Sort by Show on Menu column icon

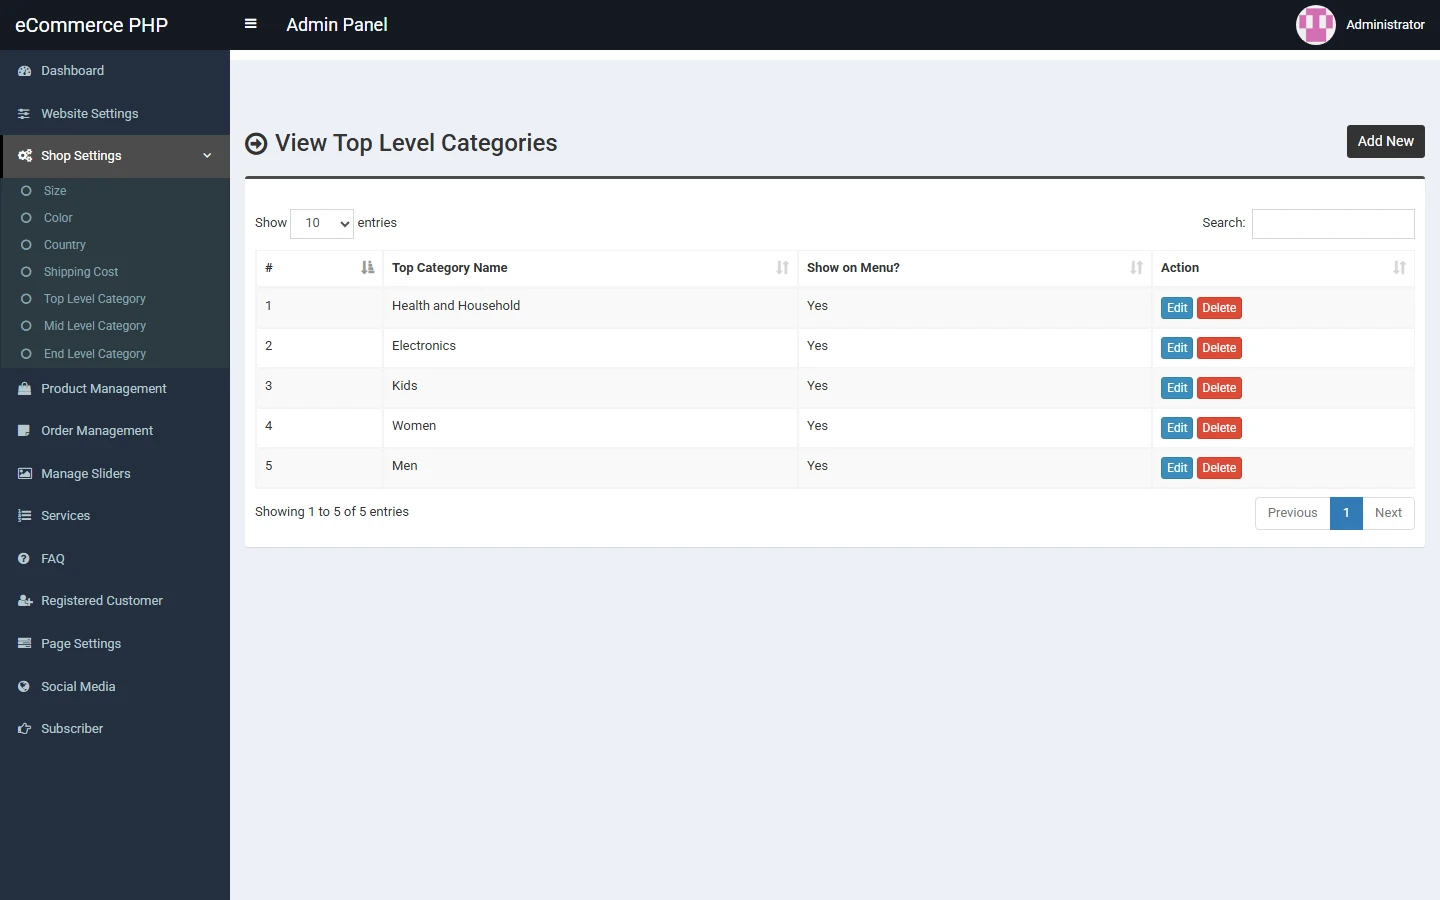click(1136, 268)
